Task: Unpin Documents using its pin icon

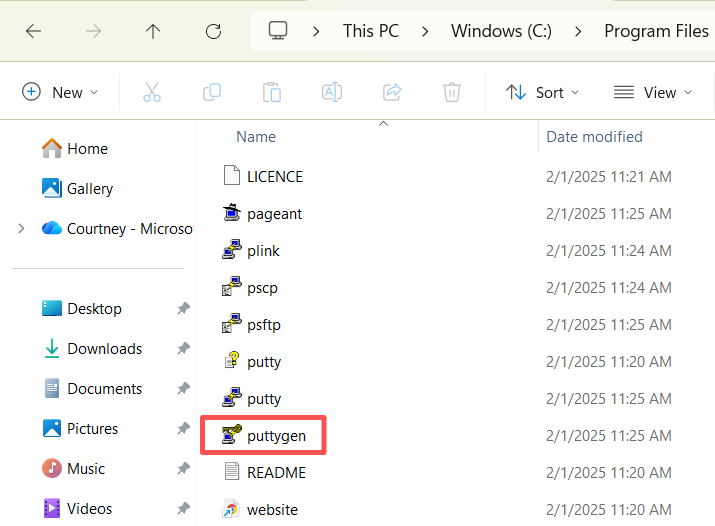Action: 183,388
